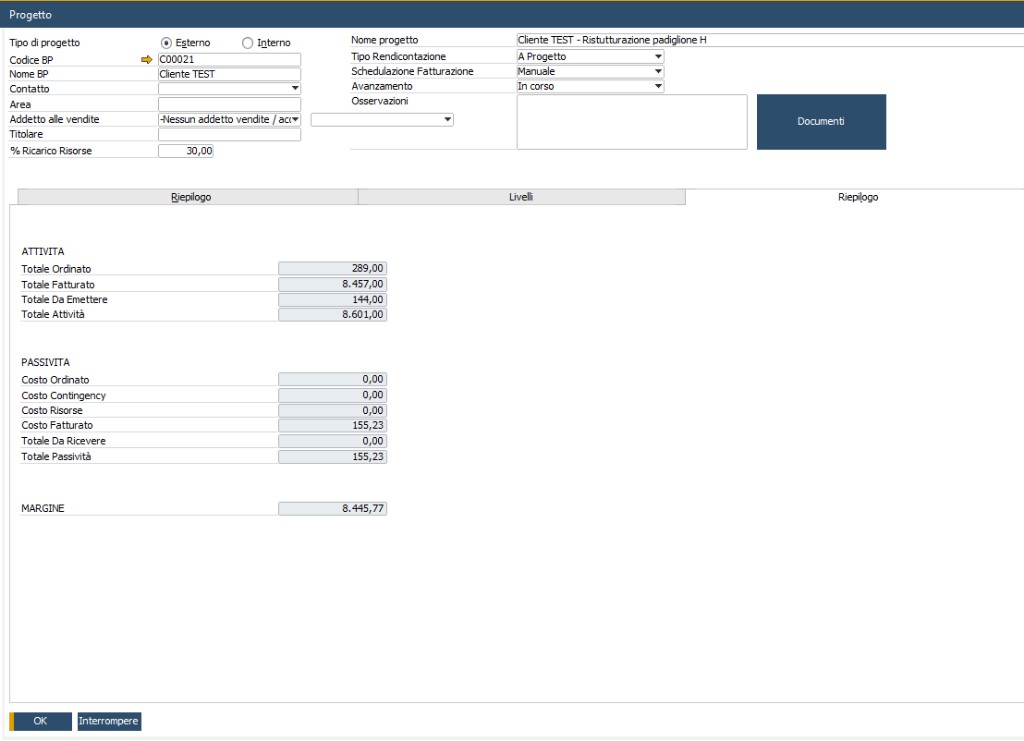
Task: Select the Esterno project type radio button
Action: pos(166,43)
